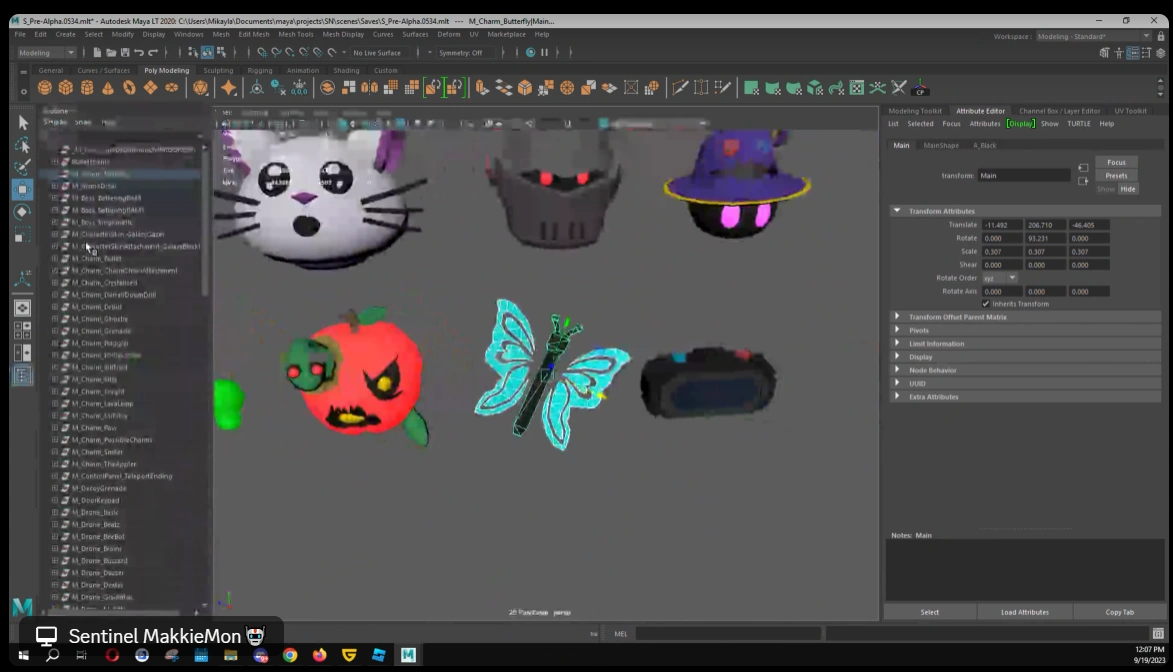Open the Mesh Tools menu

click(295, 34)
